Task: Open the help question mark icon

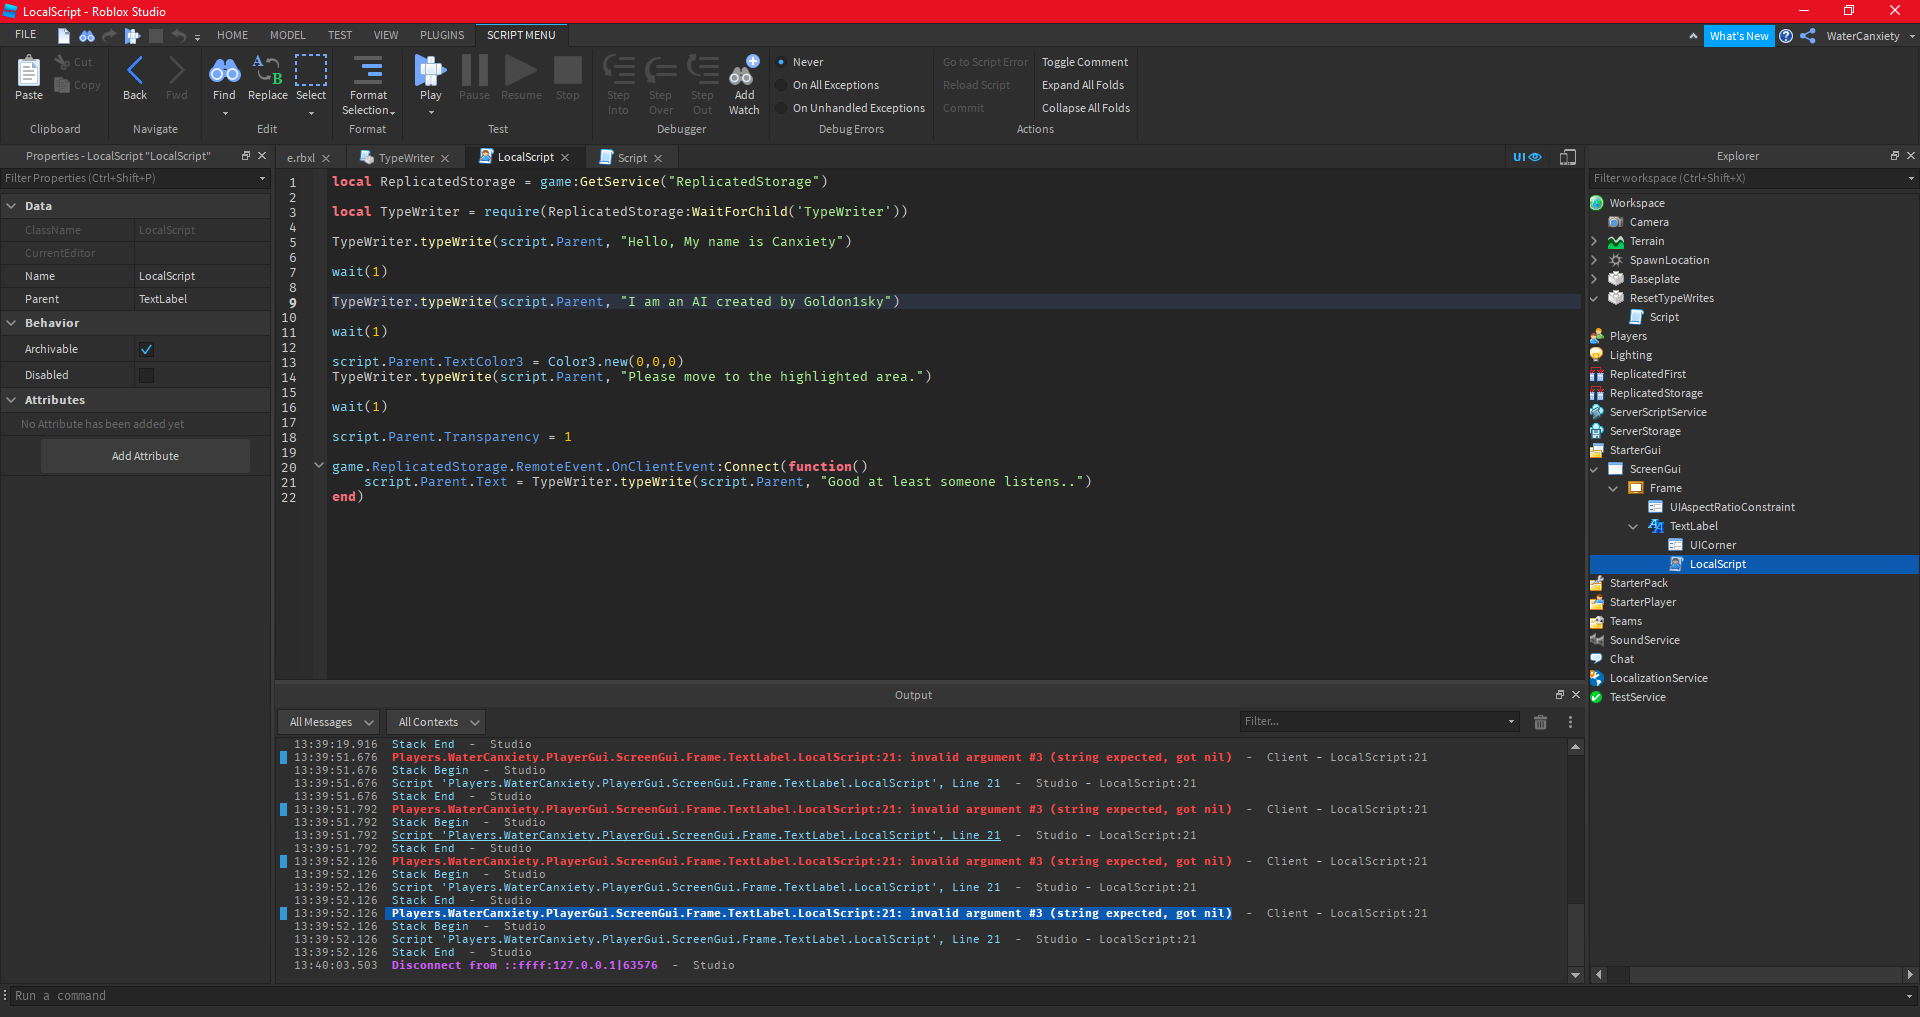Action: click(x=1786, y=36)
